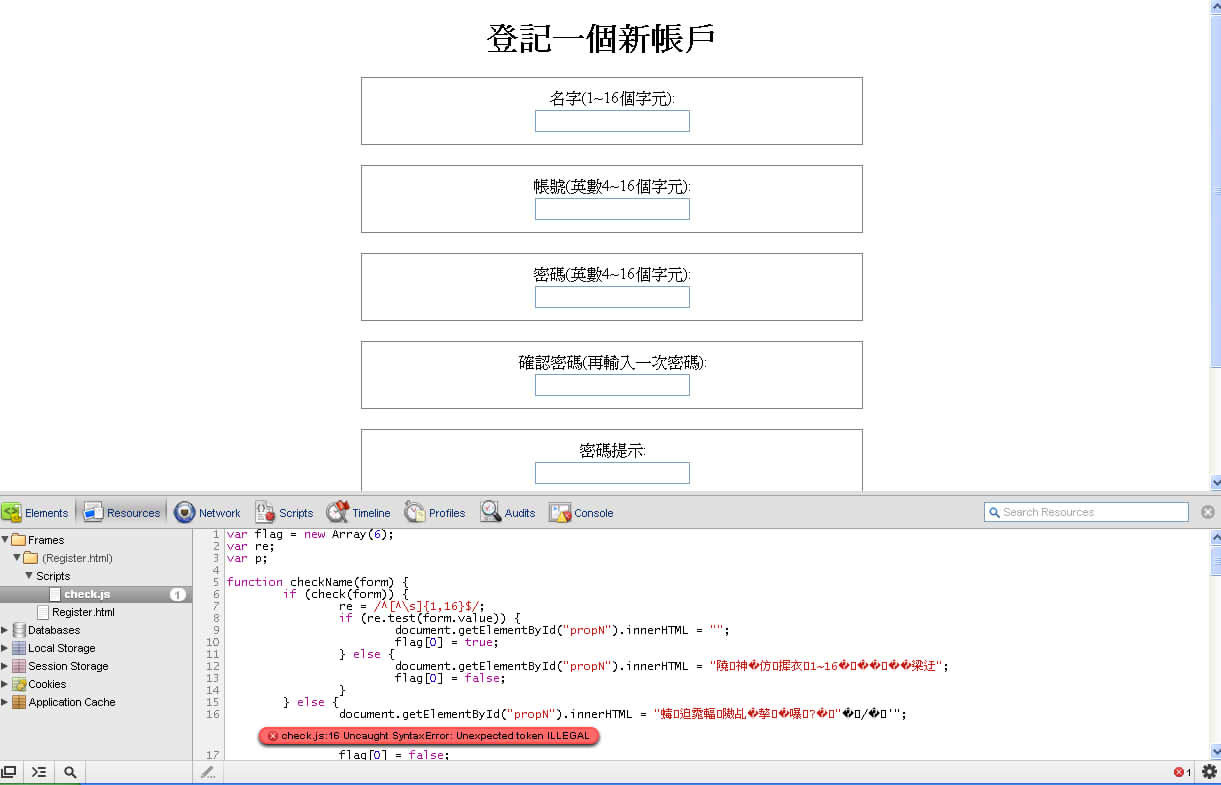Viewport: 1221px width, 785px height.
Task: Select the Frames folder row
Action: (x=96, y=540)
